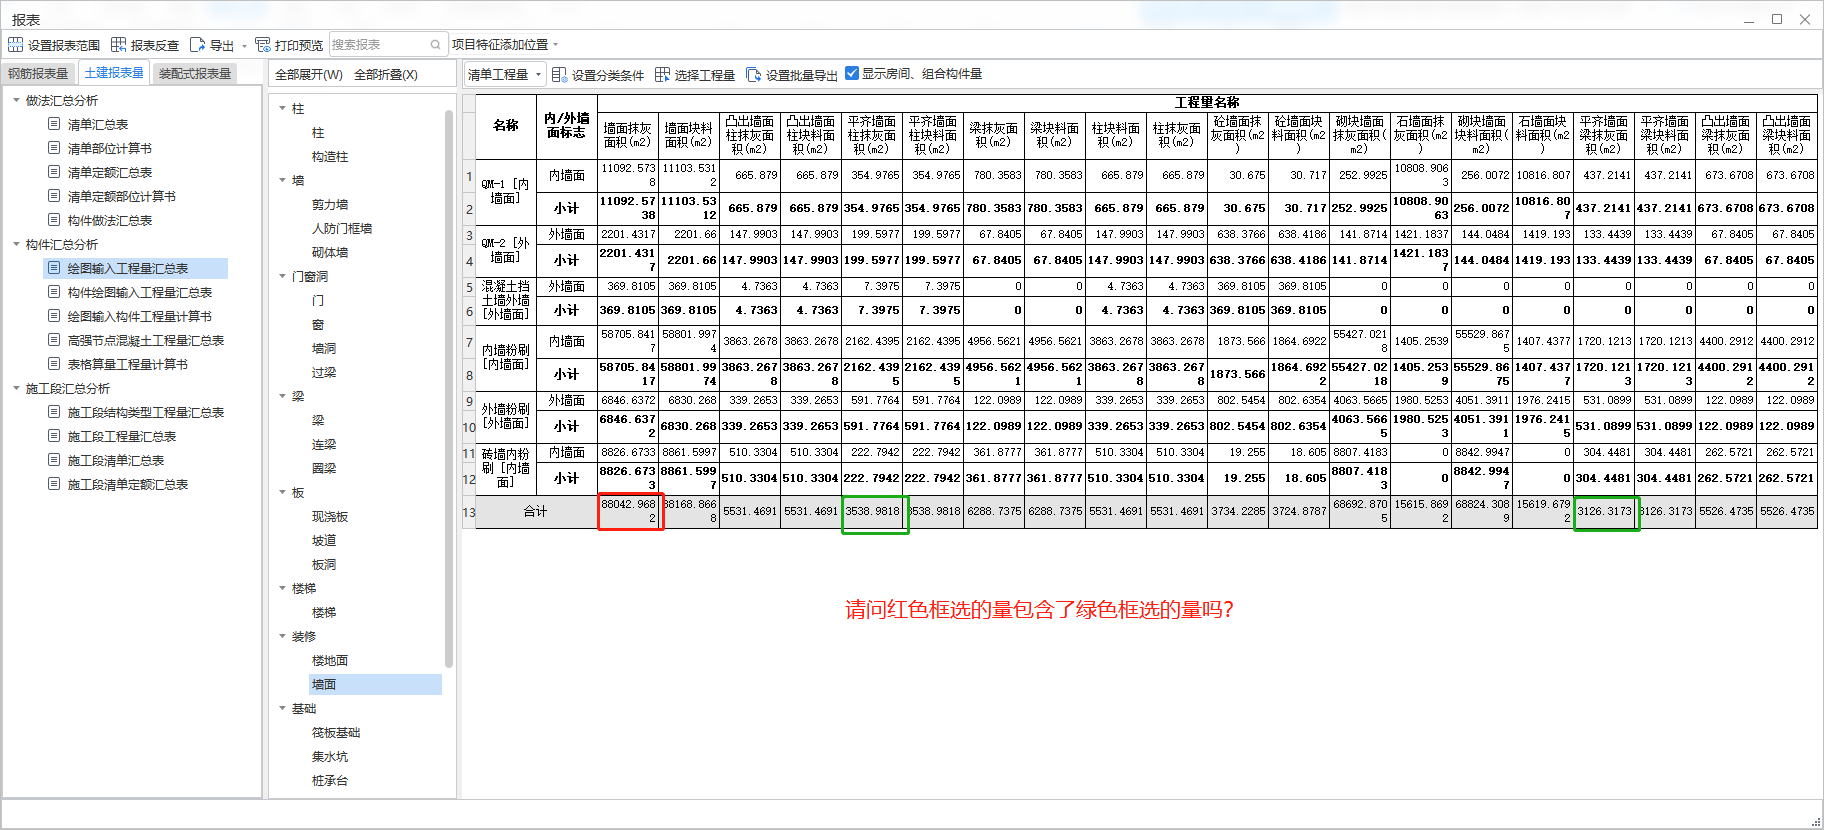Switch to the 装配式报表量 tab
Image resolution: width=1824 pixels, height=830 pixels.
pos(195,73)
